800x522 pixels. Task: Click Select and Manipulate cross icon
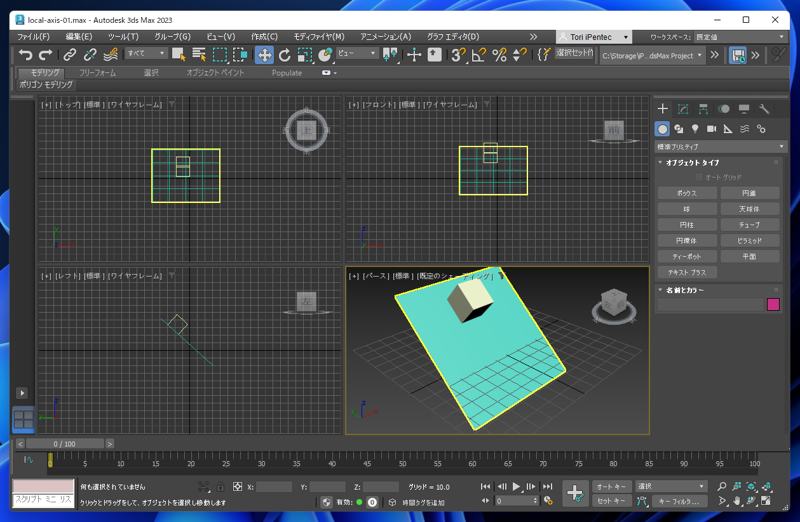[414, 55]
